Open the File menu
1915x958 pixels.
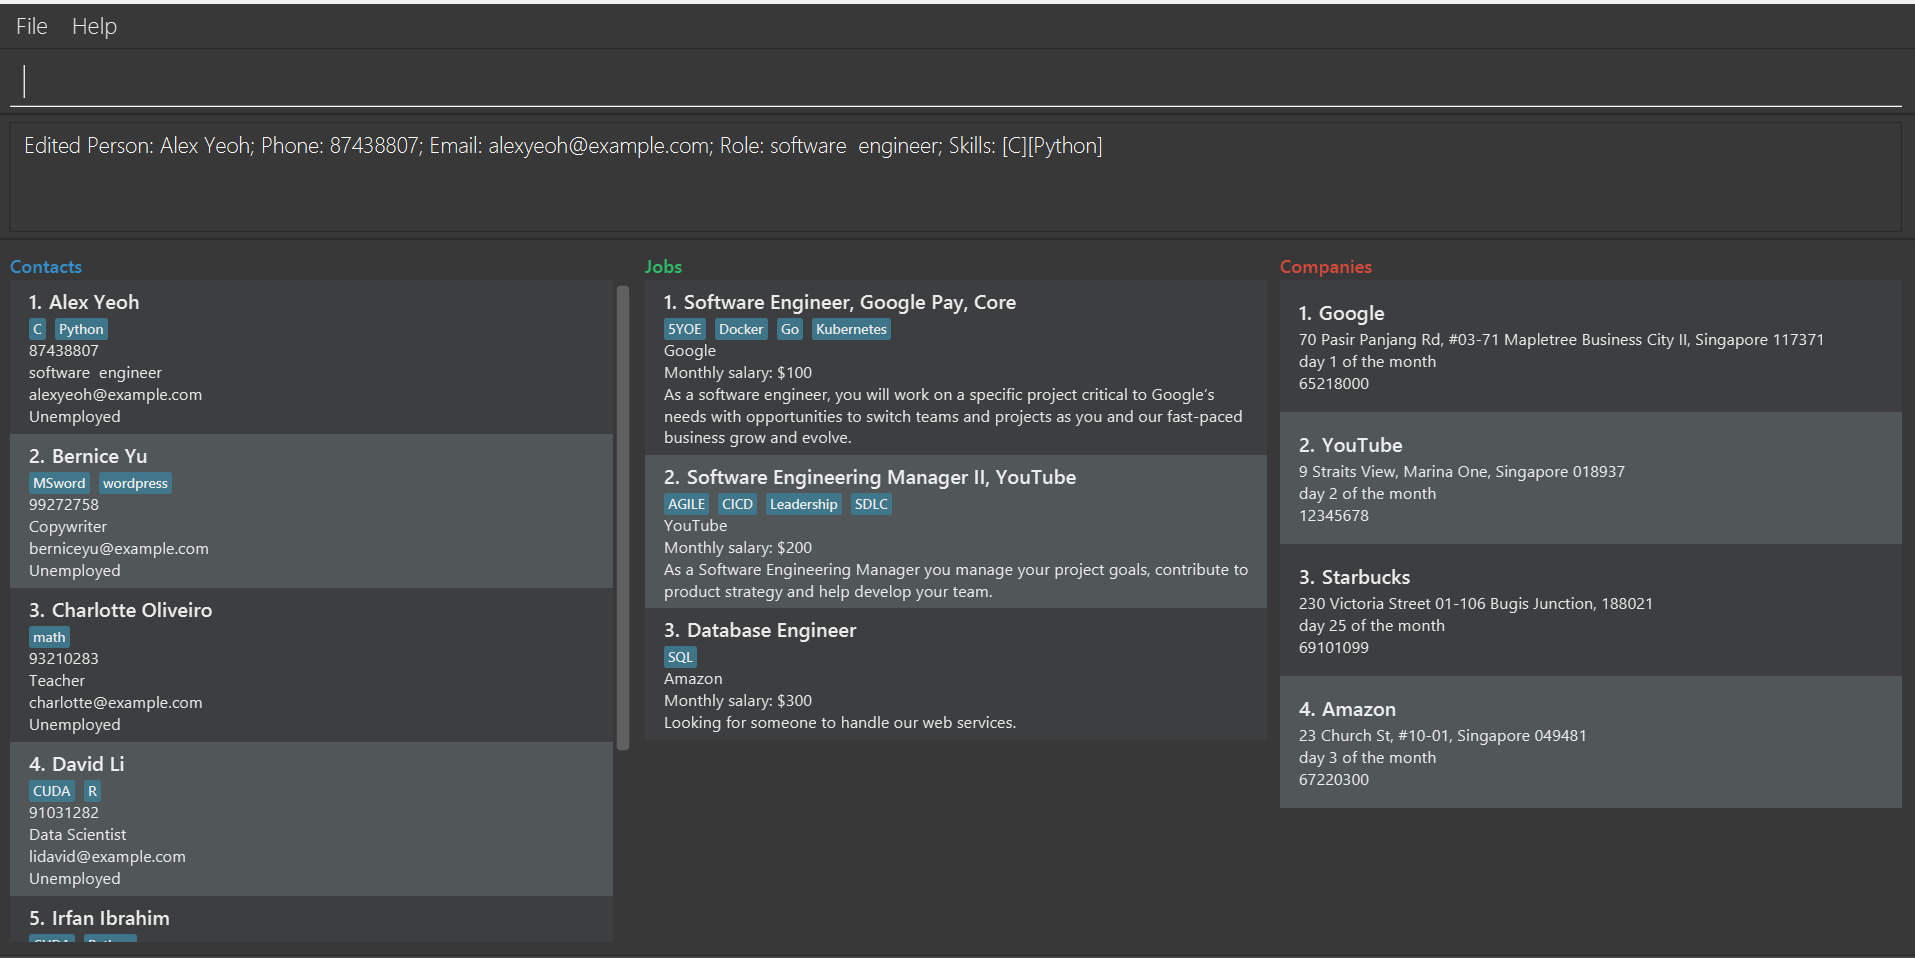tap(32, 26)
